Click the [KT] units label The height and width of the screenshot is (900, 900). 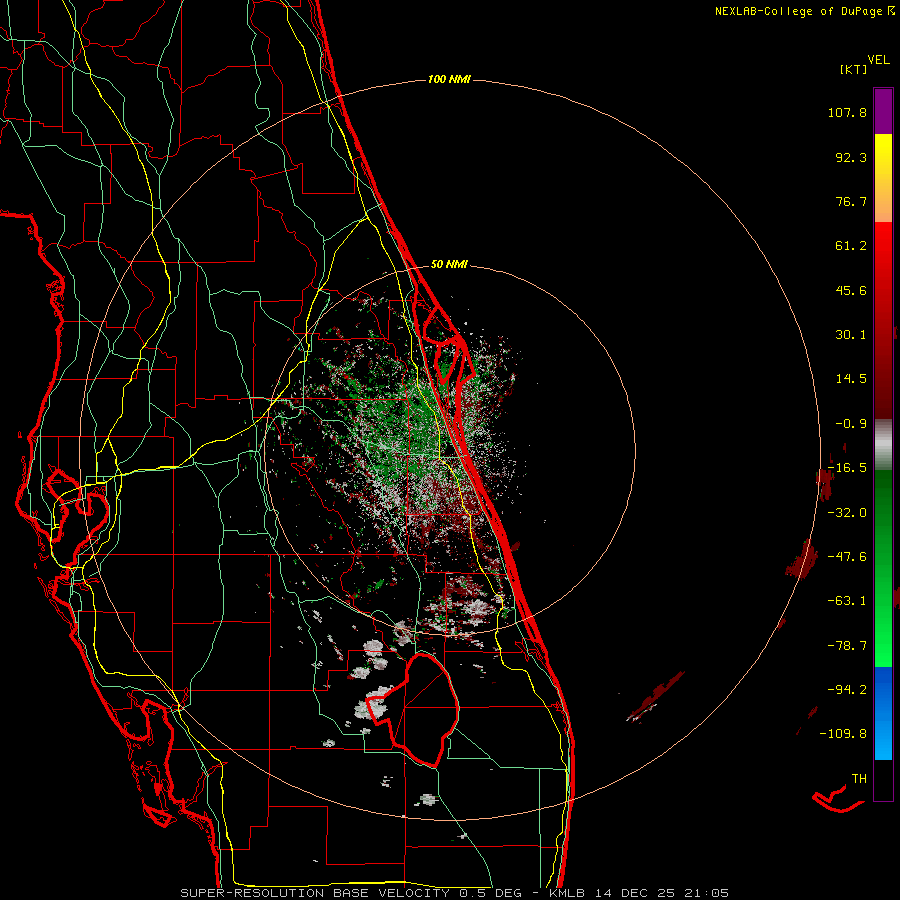coord(854,69)
